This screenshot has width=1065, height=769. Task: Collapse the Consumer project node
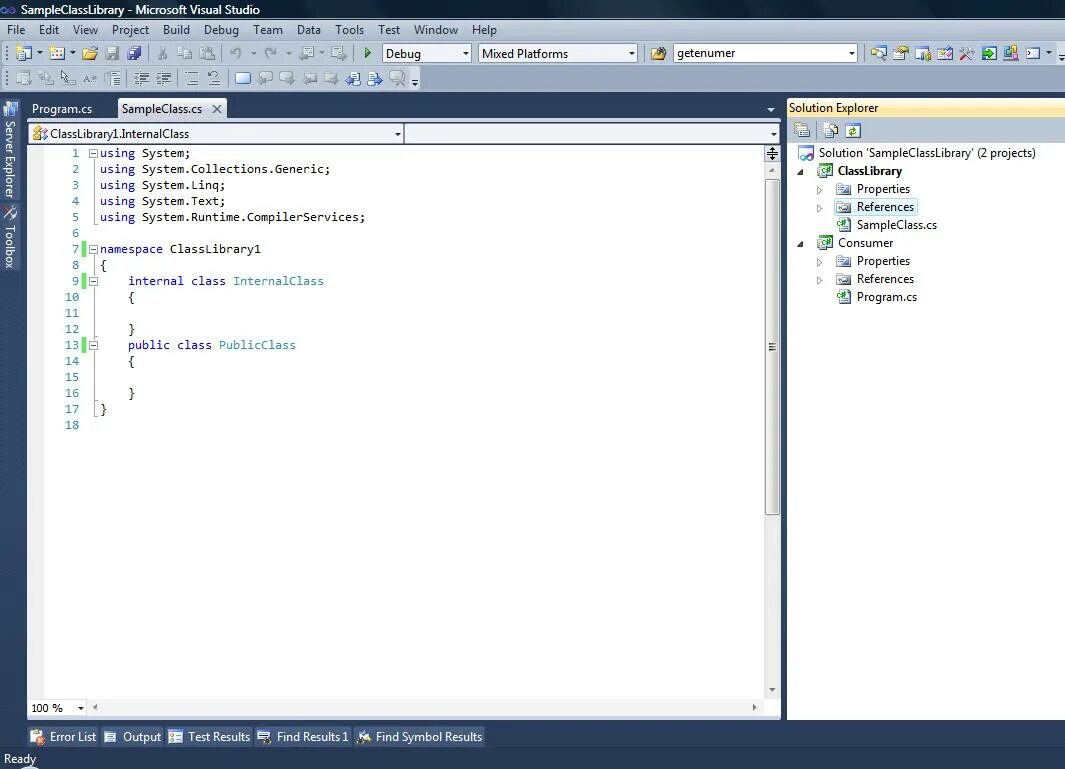pos(800,244)
